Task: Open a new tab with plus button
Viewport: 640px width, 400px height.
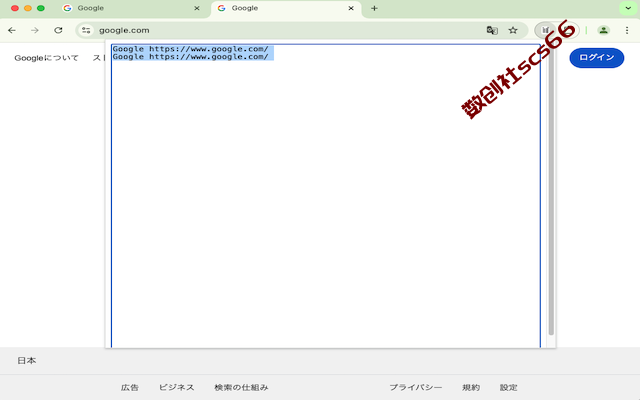Action: pos(374,8)
